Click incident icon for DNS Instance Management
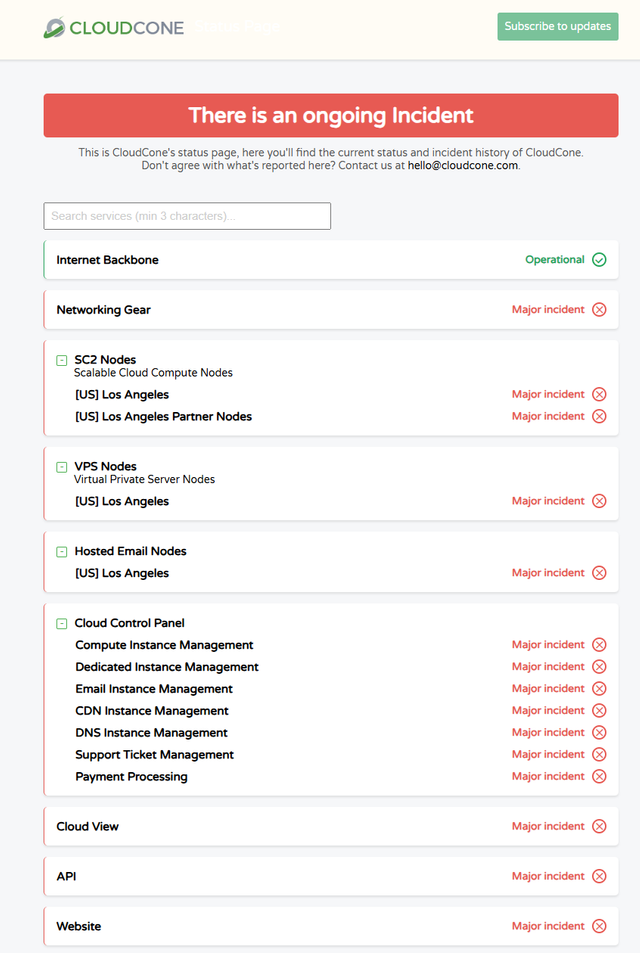 [x=599, y=732]
